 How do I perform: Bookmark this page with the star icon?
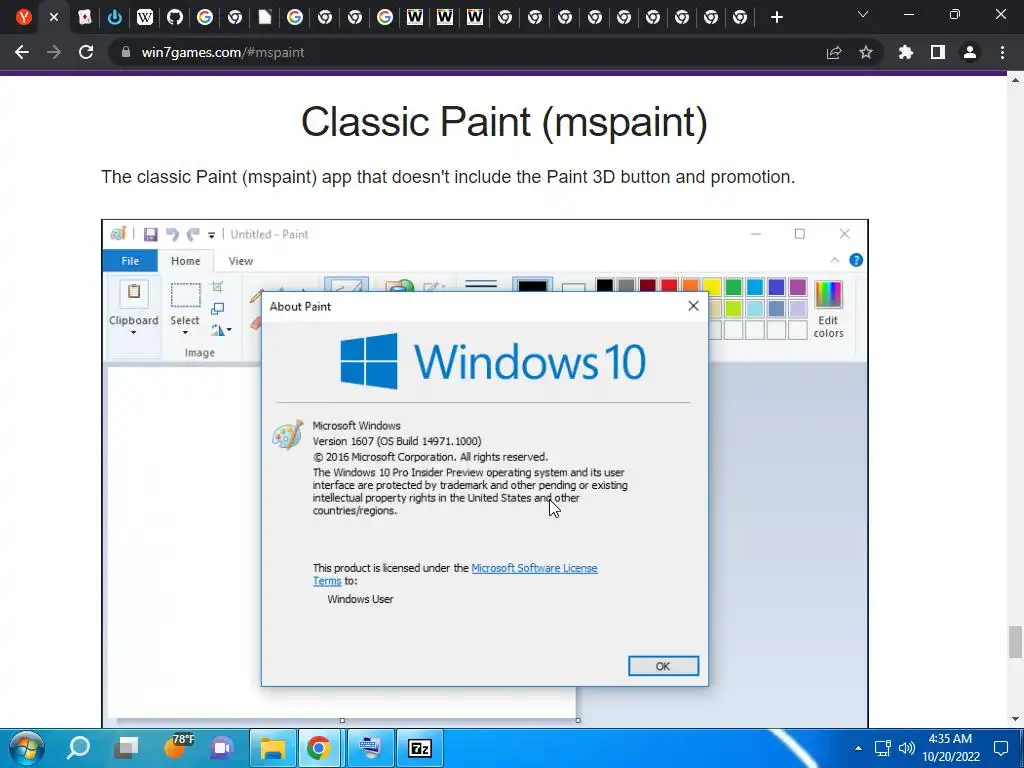click(866, 52)
